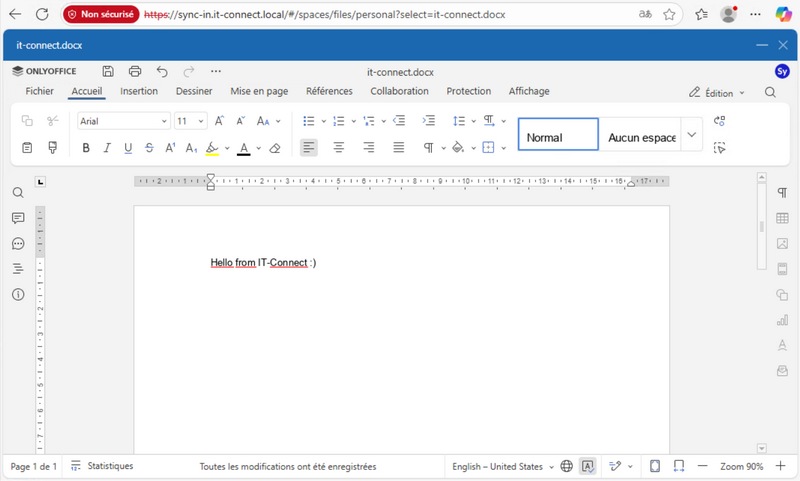The height and width of the screenshot is (481, 800).
Task: Select the Aucun espace style
Action: coord(641,137)
